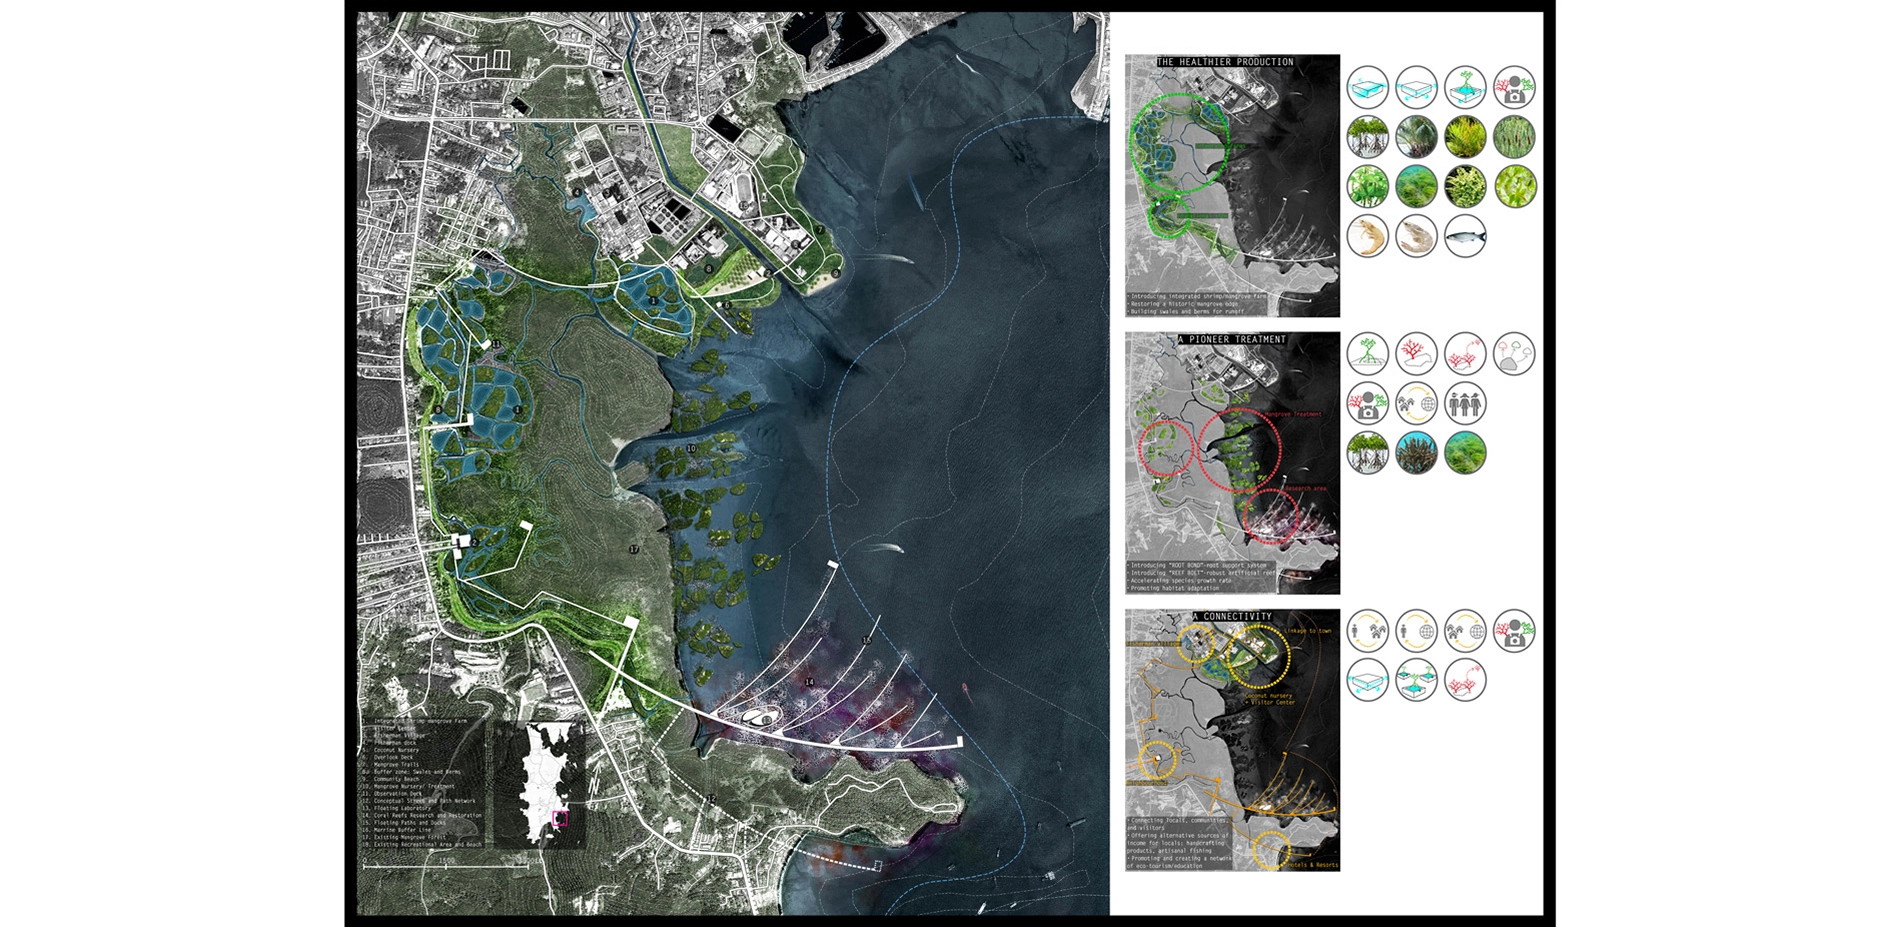
Task: Click the person-to-houses exchange icon
Action: 1367,631
